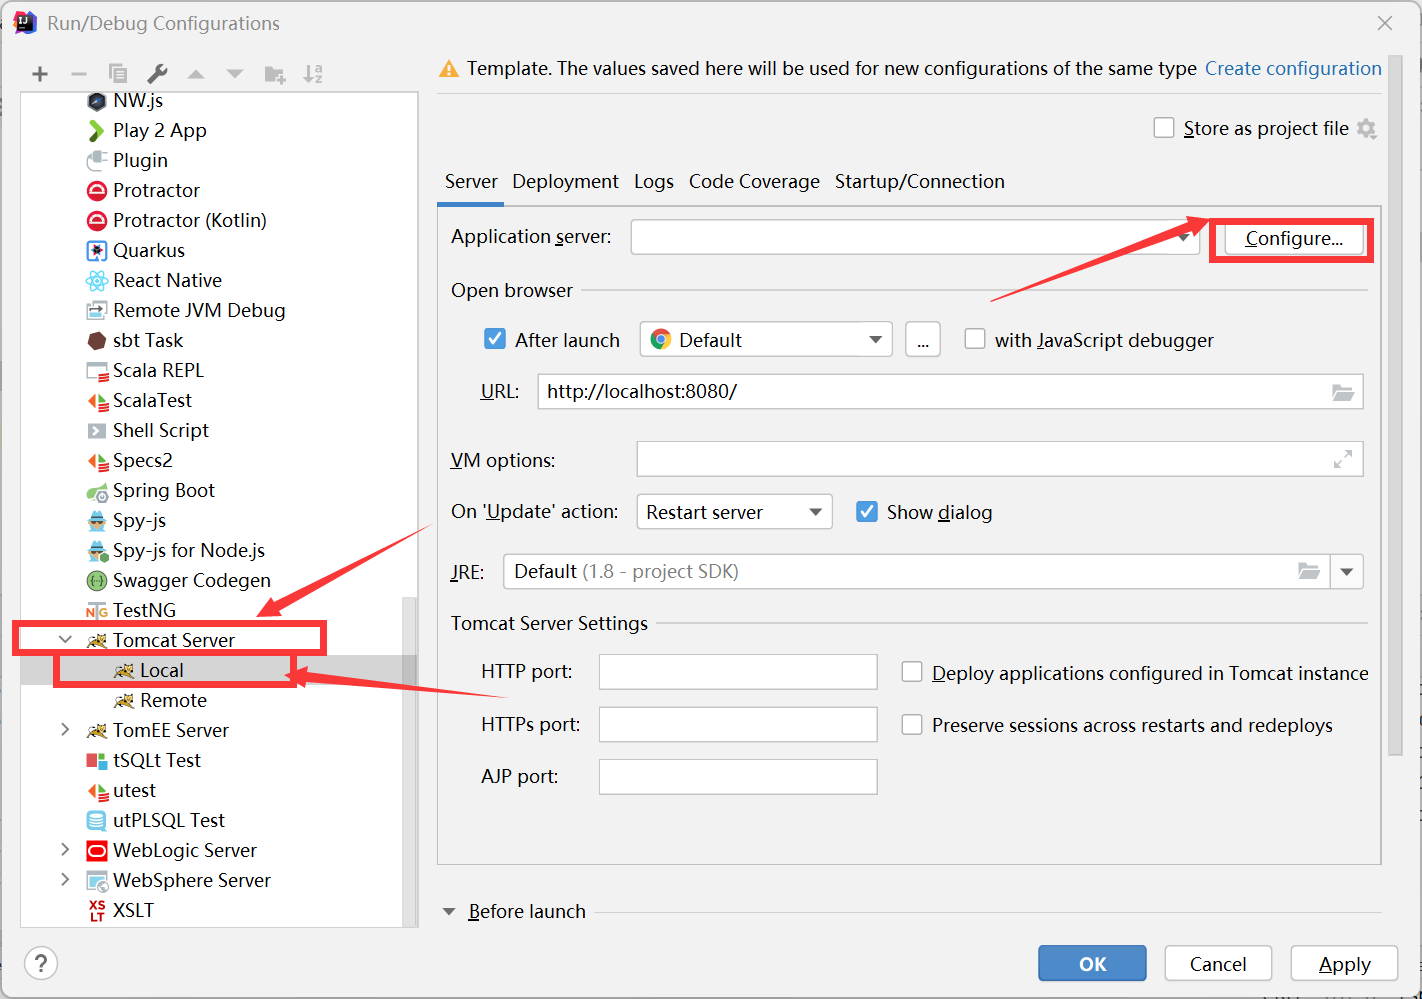Collapse the Before launch section
This screenshot has width=1422, height=999.
pos(449,912)
